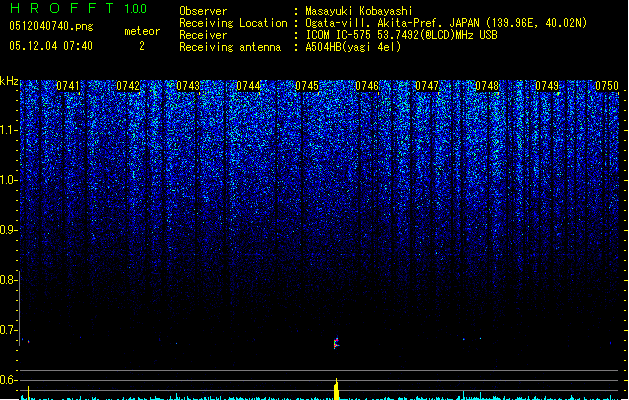This screenshot has width=629, height=400.
Task: Click the HROFFT 1.0.0 title text
Action: click(x=79, y=8)
